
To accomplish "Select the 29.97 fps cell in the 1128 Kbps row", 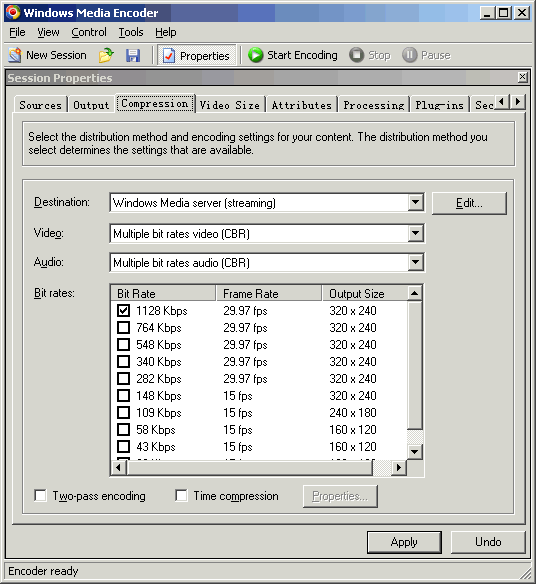I will (245, 311).
